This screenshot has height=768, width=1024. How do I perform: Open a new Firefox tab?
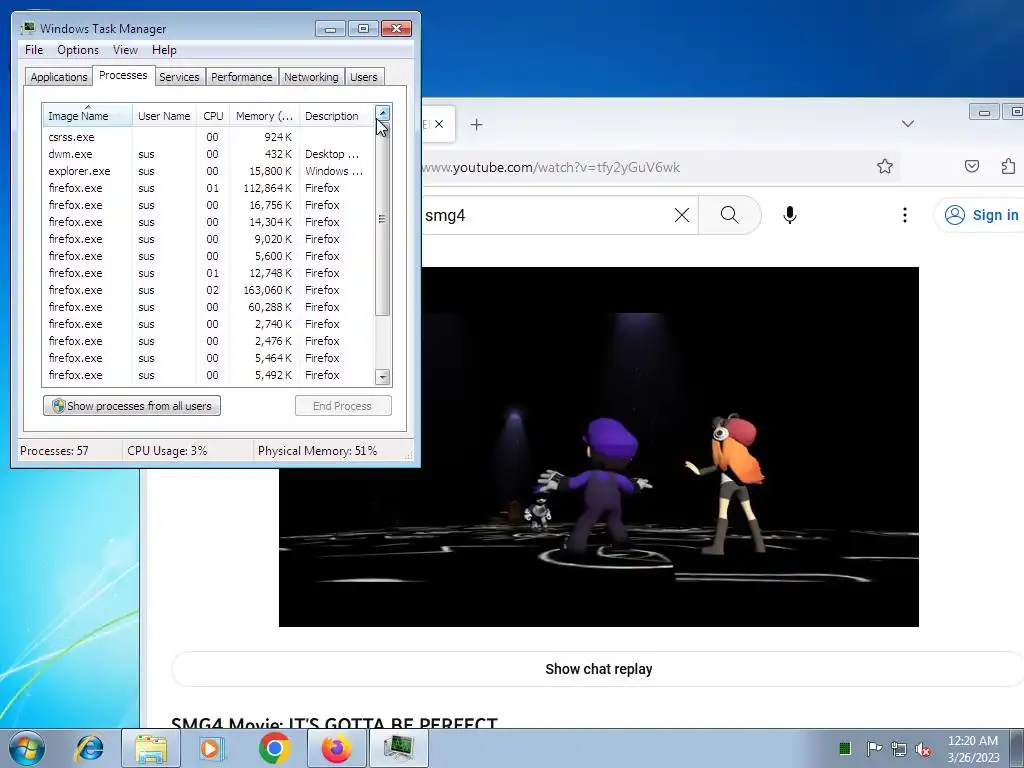tap(477, 124)
